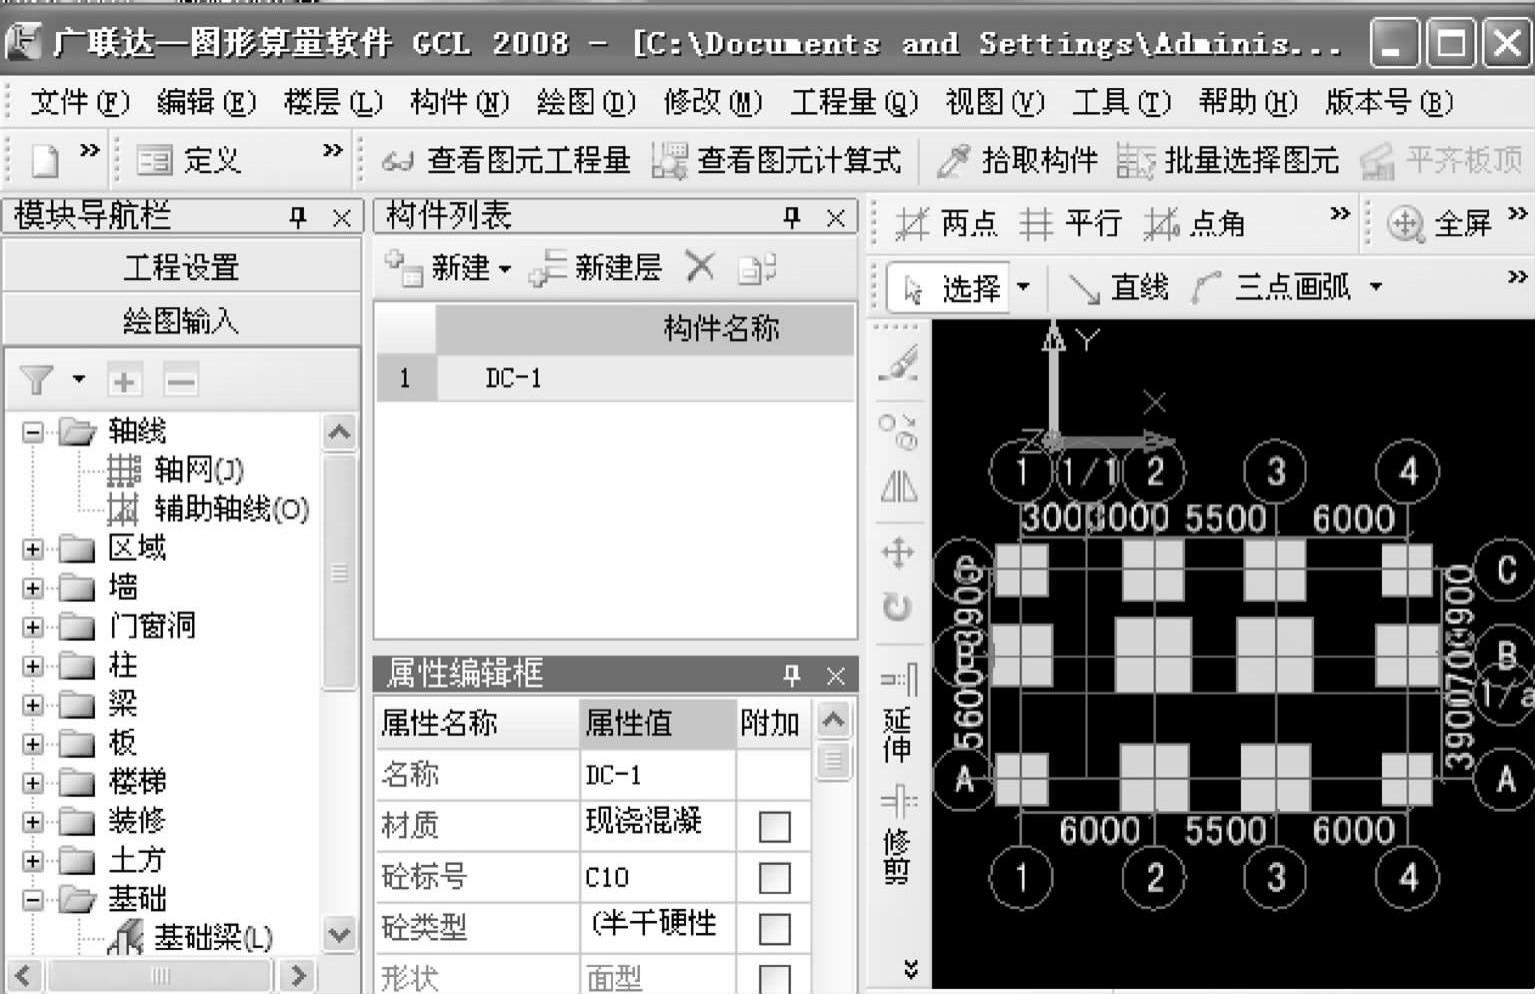Image resolution: width=1535 pixels, height=994 pixels.
Task: Expand the 梁 tree folder
Action: tap(33, 705)
